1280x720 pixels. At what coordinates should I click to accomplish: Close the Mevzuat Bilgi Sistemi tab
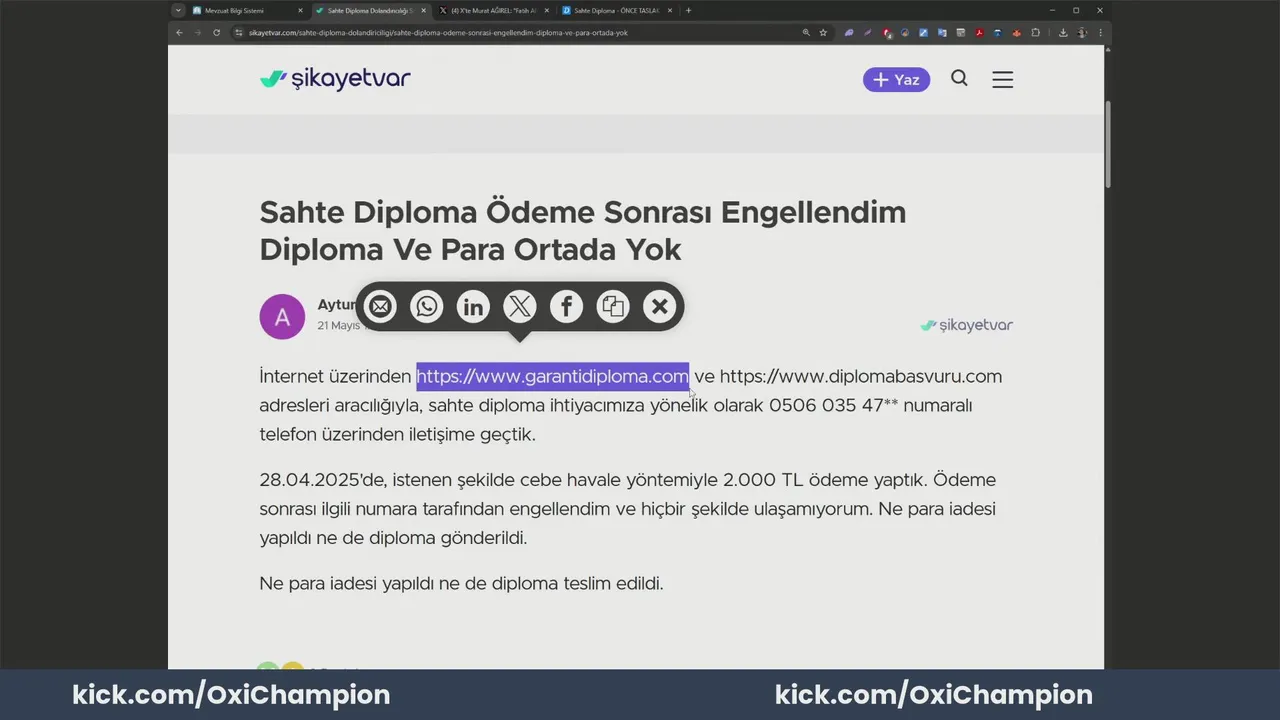click(300, 10)
